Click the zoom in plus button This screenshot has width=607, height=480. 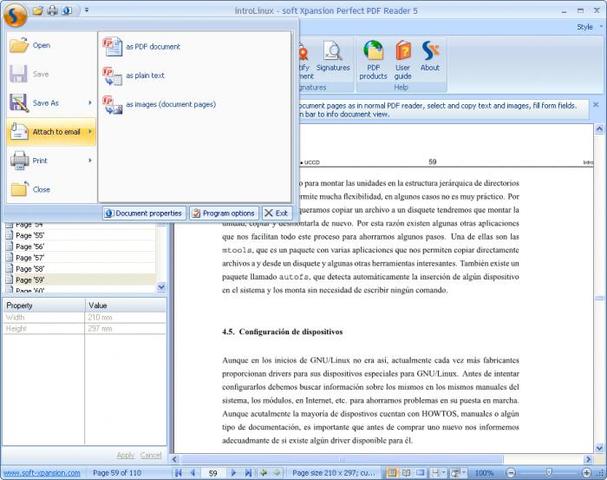[586, 473]
